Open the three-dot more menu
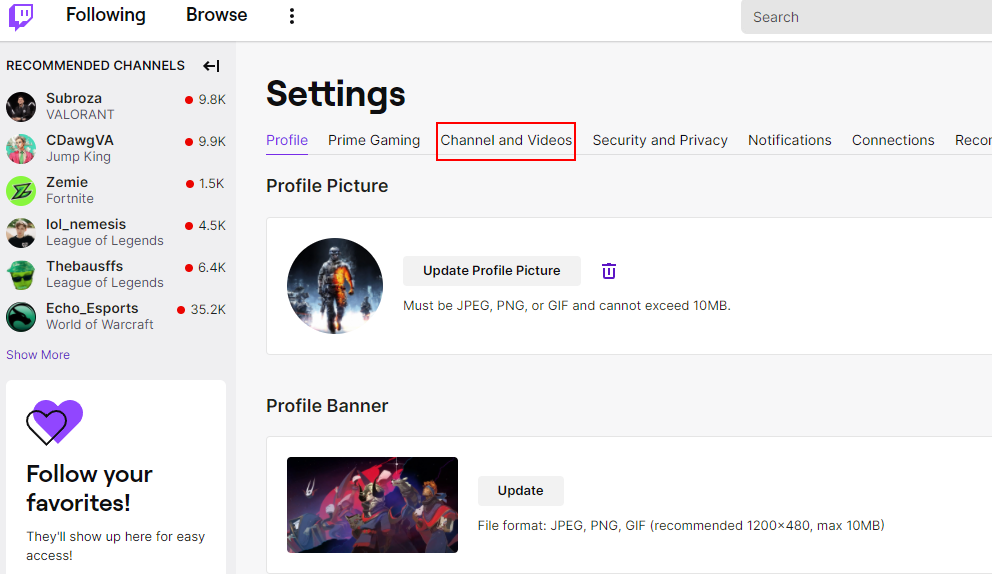Screen dimensions: 992x574 [292, 16]
